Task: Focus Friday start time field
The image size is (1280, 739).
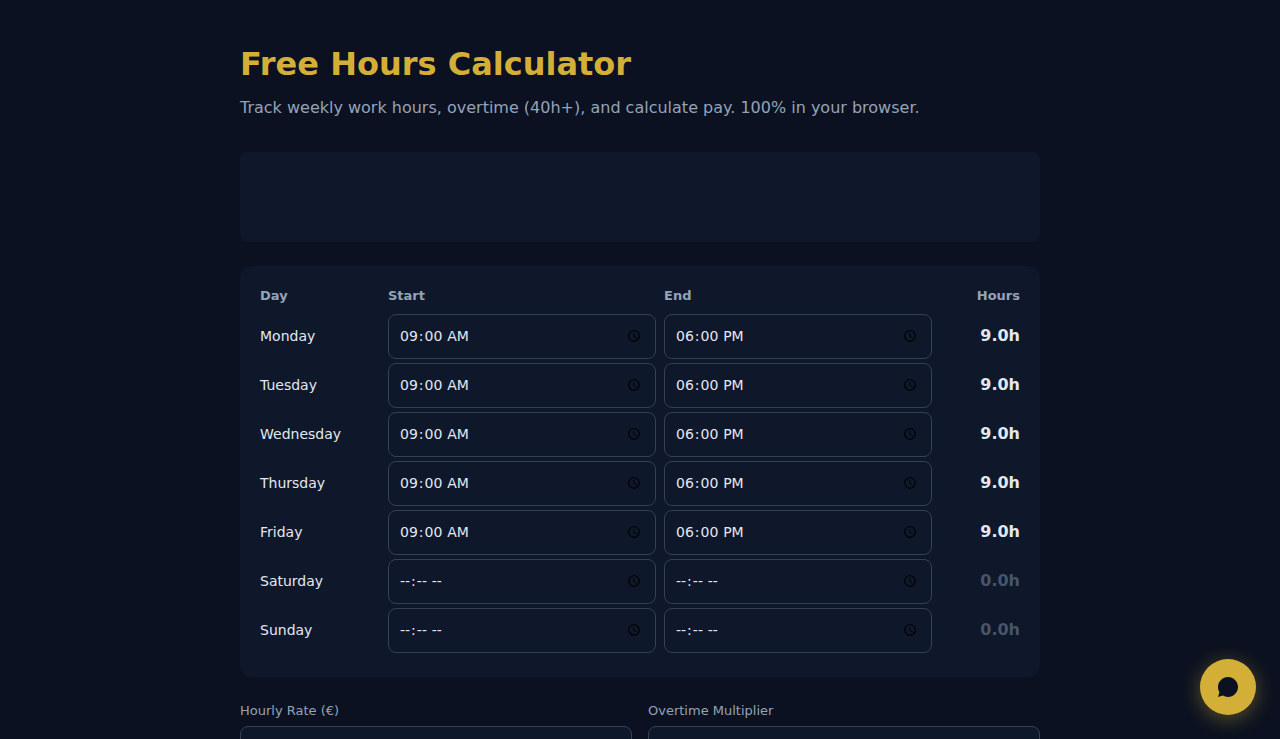Action: pyautogui.click(x=522, y=532)
